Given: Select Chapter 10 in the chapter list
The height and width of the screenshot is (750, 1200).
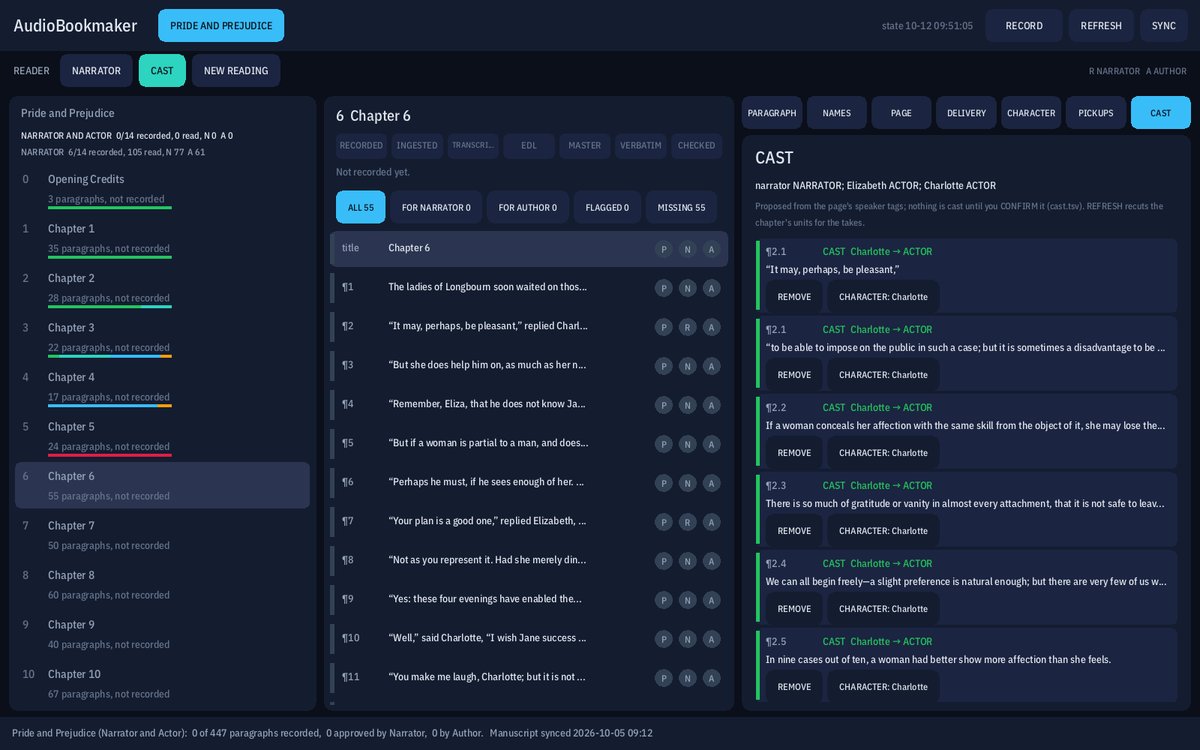Looking at the screenshot, I should coord(162,683).
